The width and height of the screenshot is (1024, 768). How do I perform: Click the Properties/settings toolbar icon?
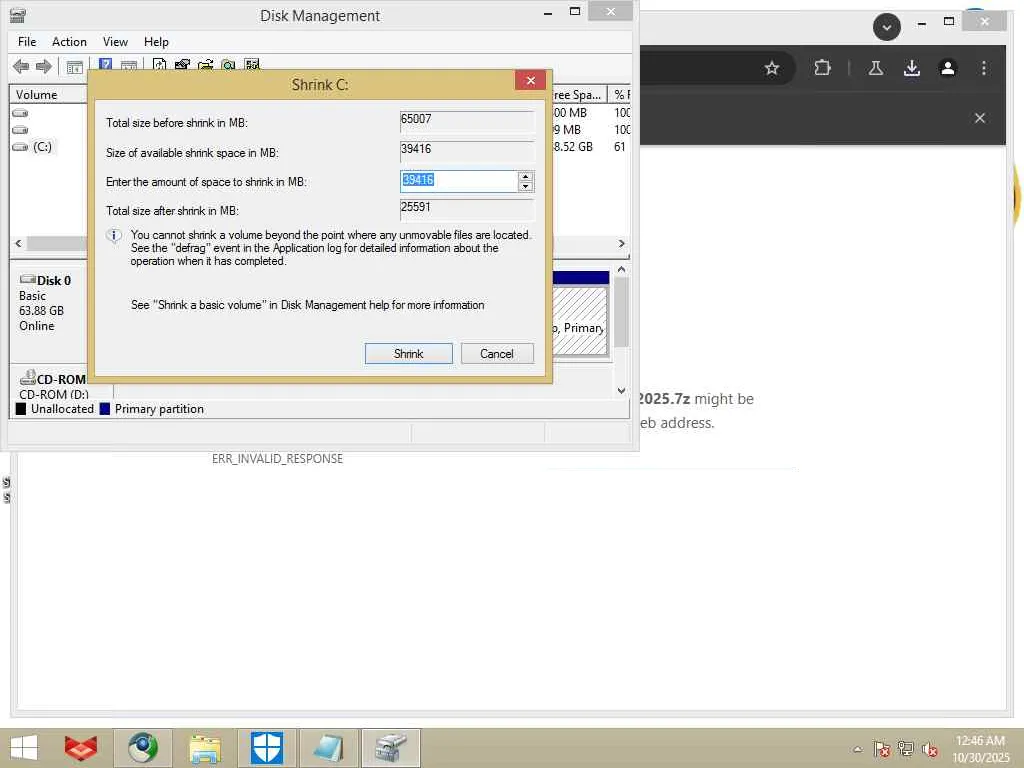(182, 64)
